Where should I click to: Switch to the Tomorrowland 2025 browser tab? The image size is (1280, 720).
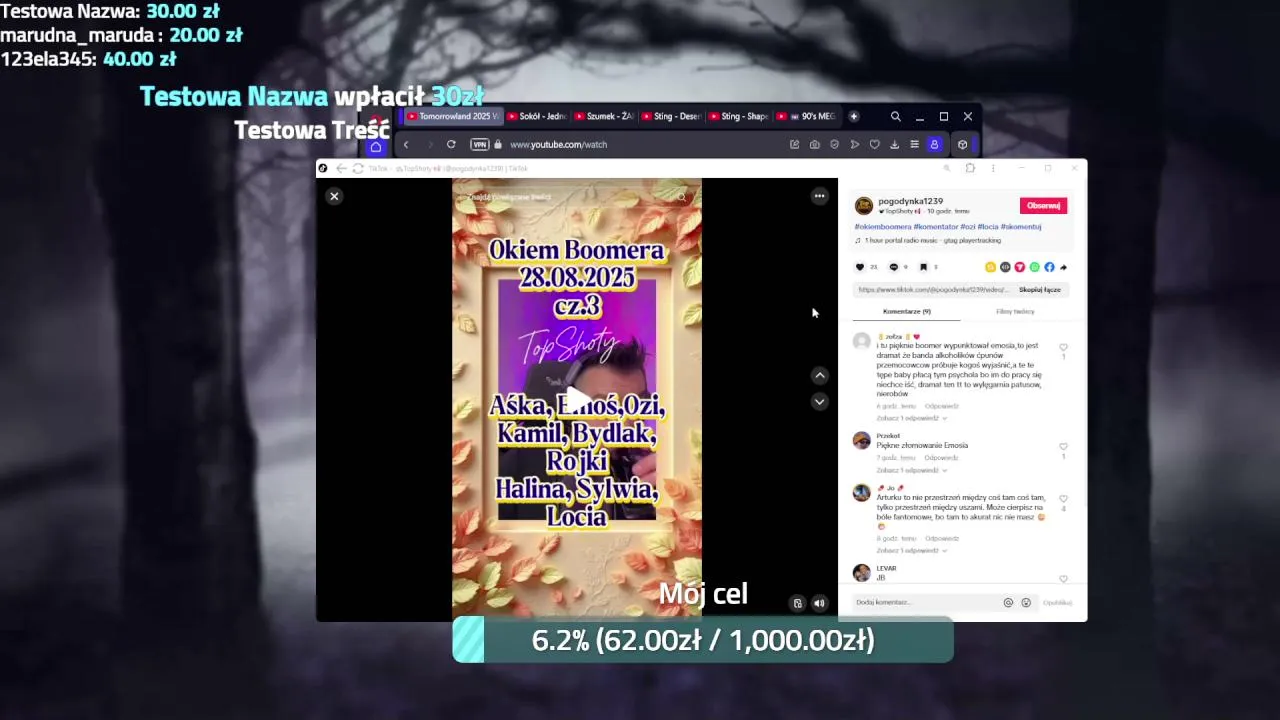tap(453, 117)
